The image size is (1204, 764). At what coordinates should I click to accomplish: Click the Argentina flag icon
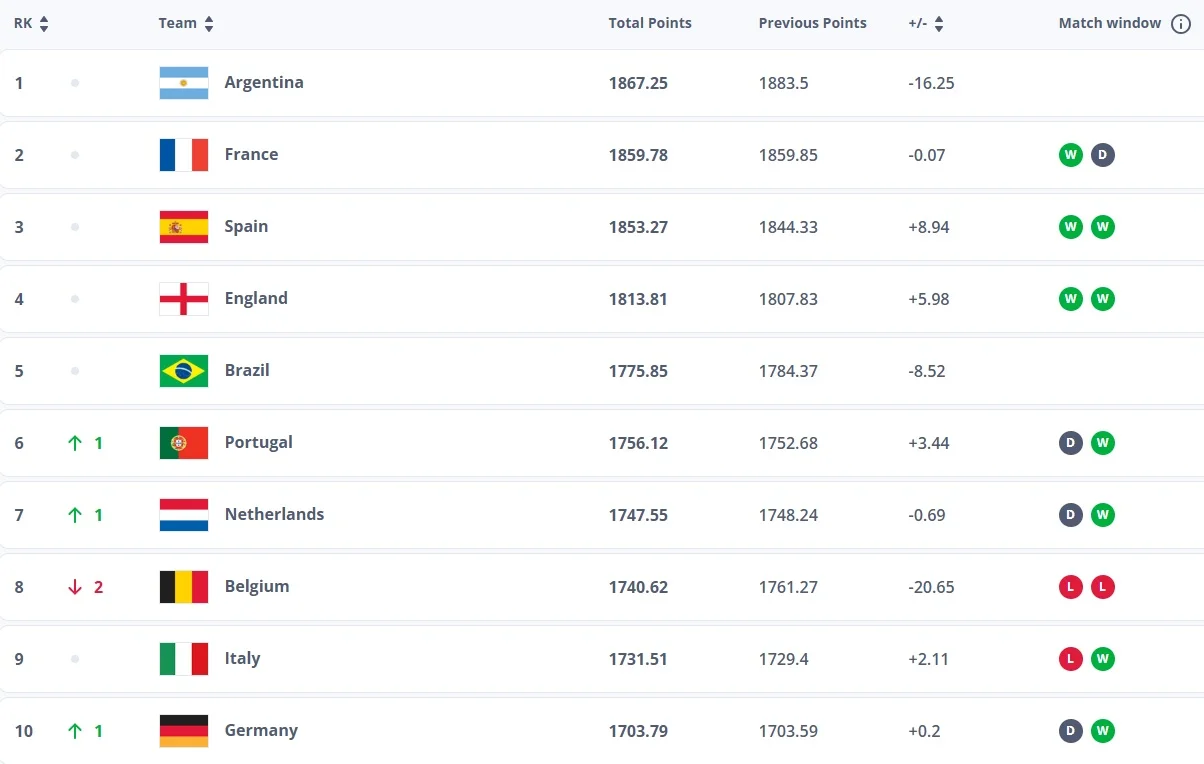coord(184,83)
